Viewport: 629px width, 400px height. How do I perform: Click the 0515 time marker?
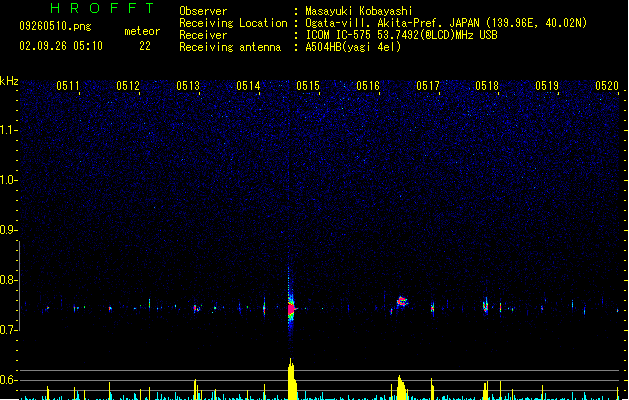pyautogui.click(x=308, y=86)
